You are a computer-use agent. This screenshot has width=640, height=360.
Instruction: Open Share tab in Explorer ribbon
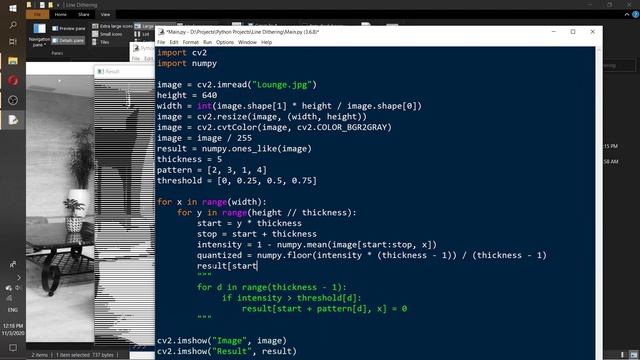pos(84,14)
